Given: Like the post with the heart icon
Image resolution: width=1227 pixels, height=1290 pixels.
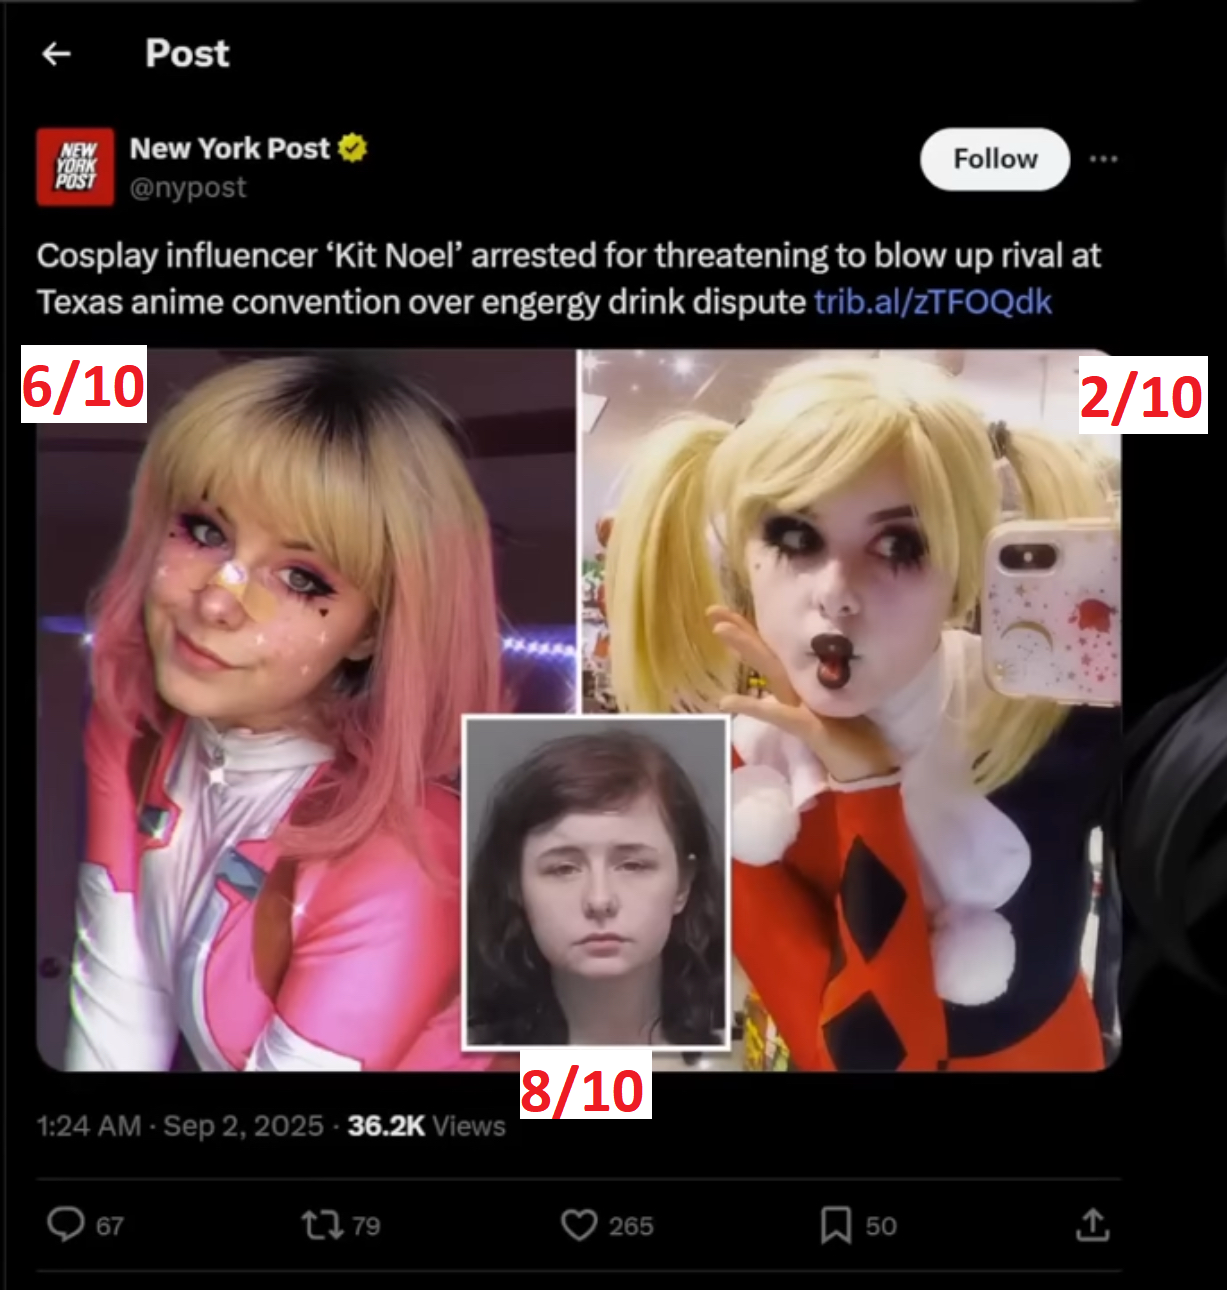Looking at the screenshot, I should click(579, 1224).
